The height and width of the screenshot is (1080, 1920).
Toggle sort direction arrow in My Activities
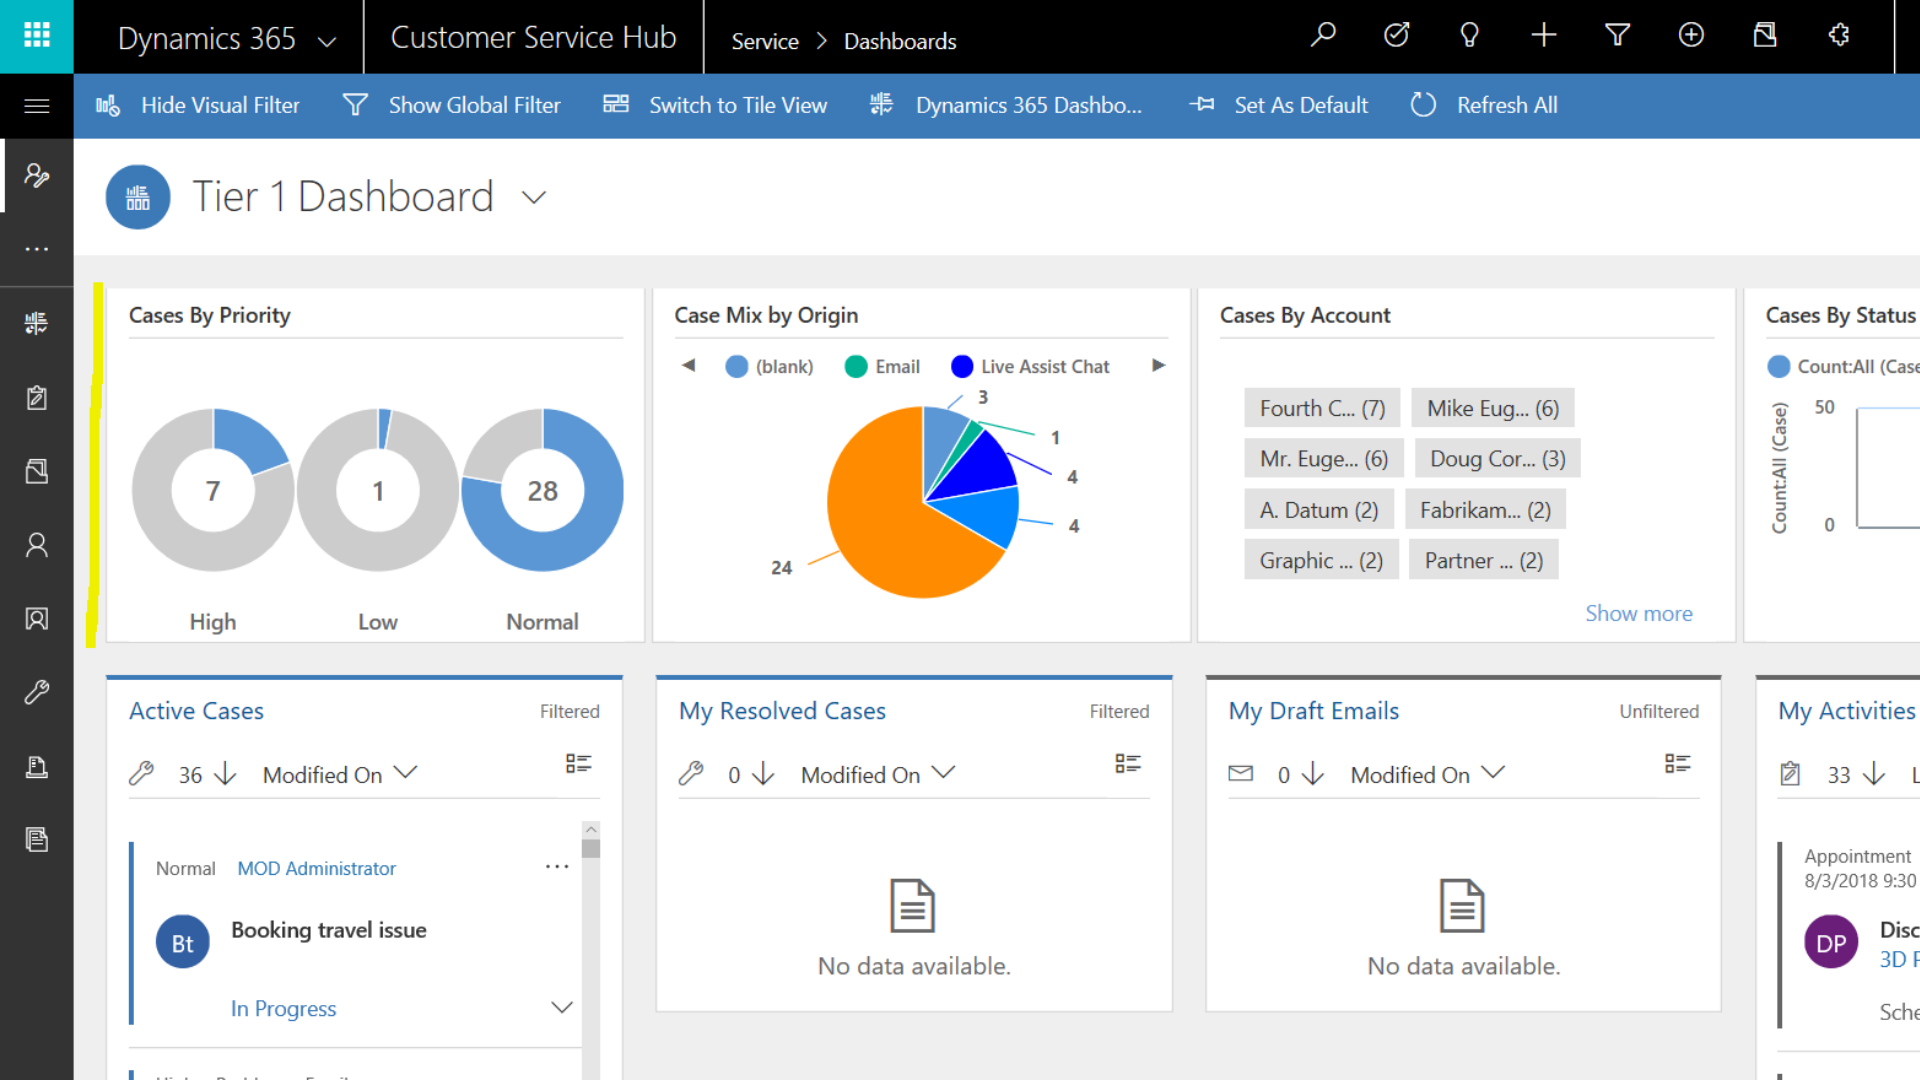(1874, 774)
